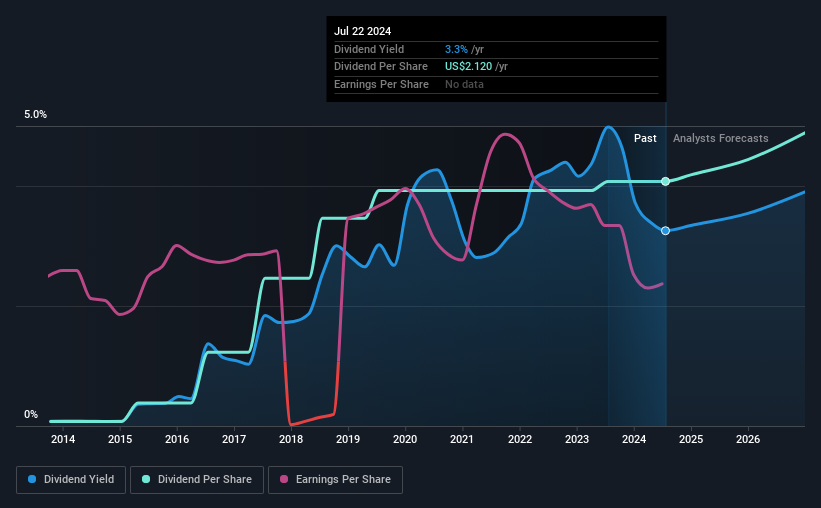Toggle the Dividend Per Share legend button
This screenshot has height=508, width=821.
click(x=197, y=480)
